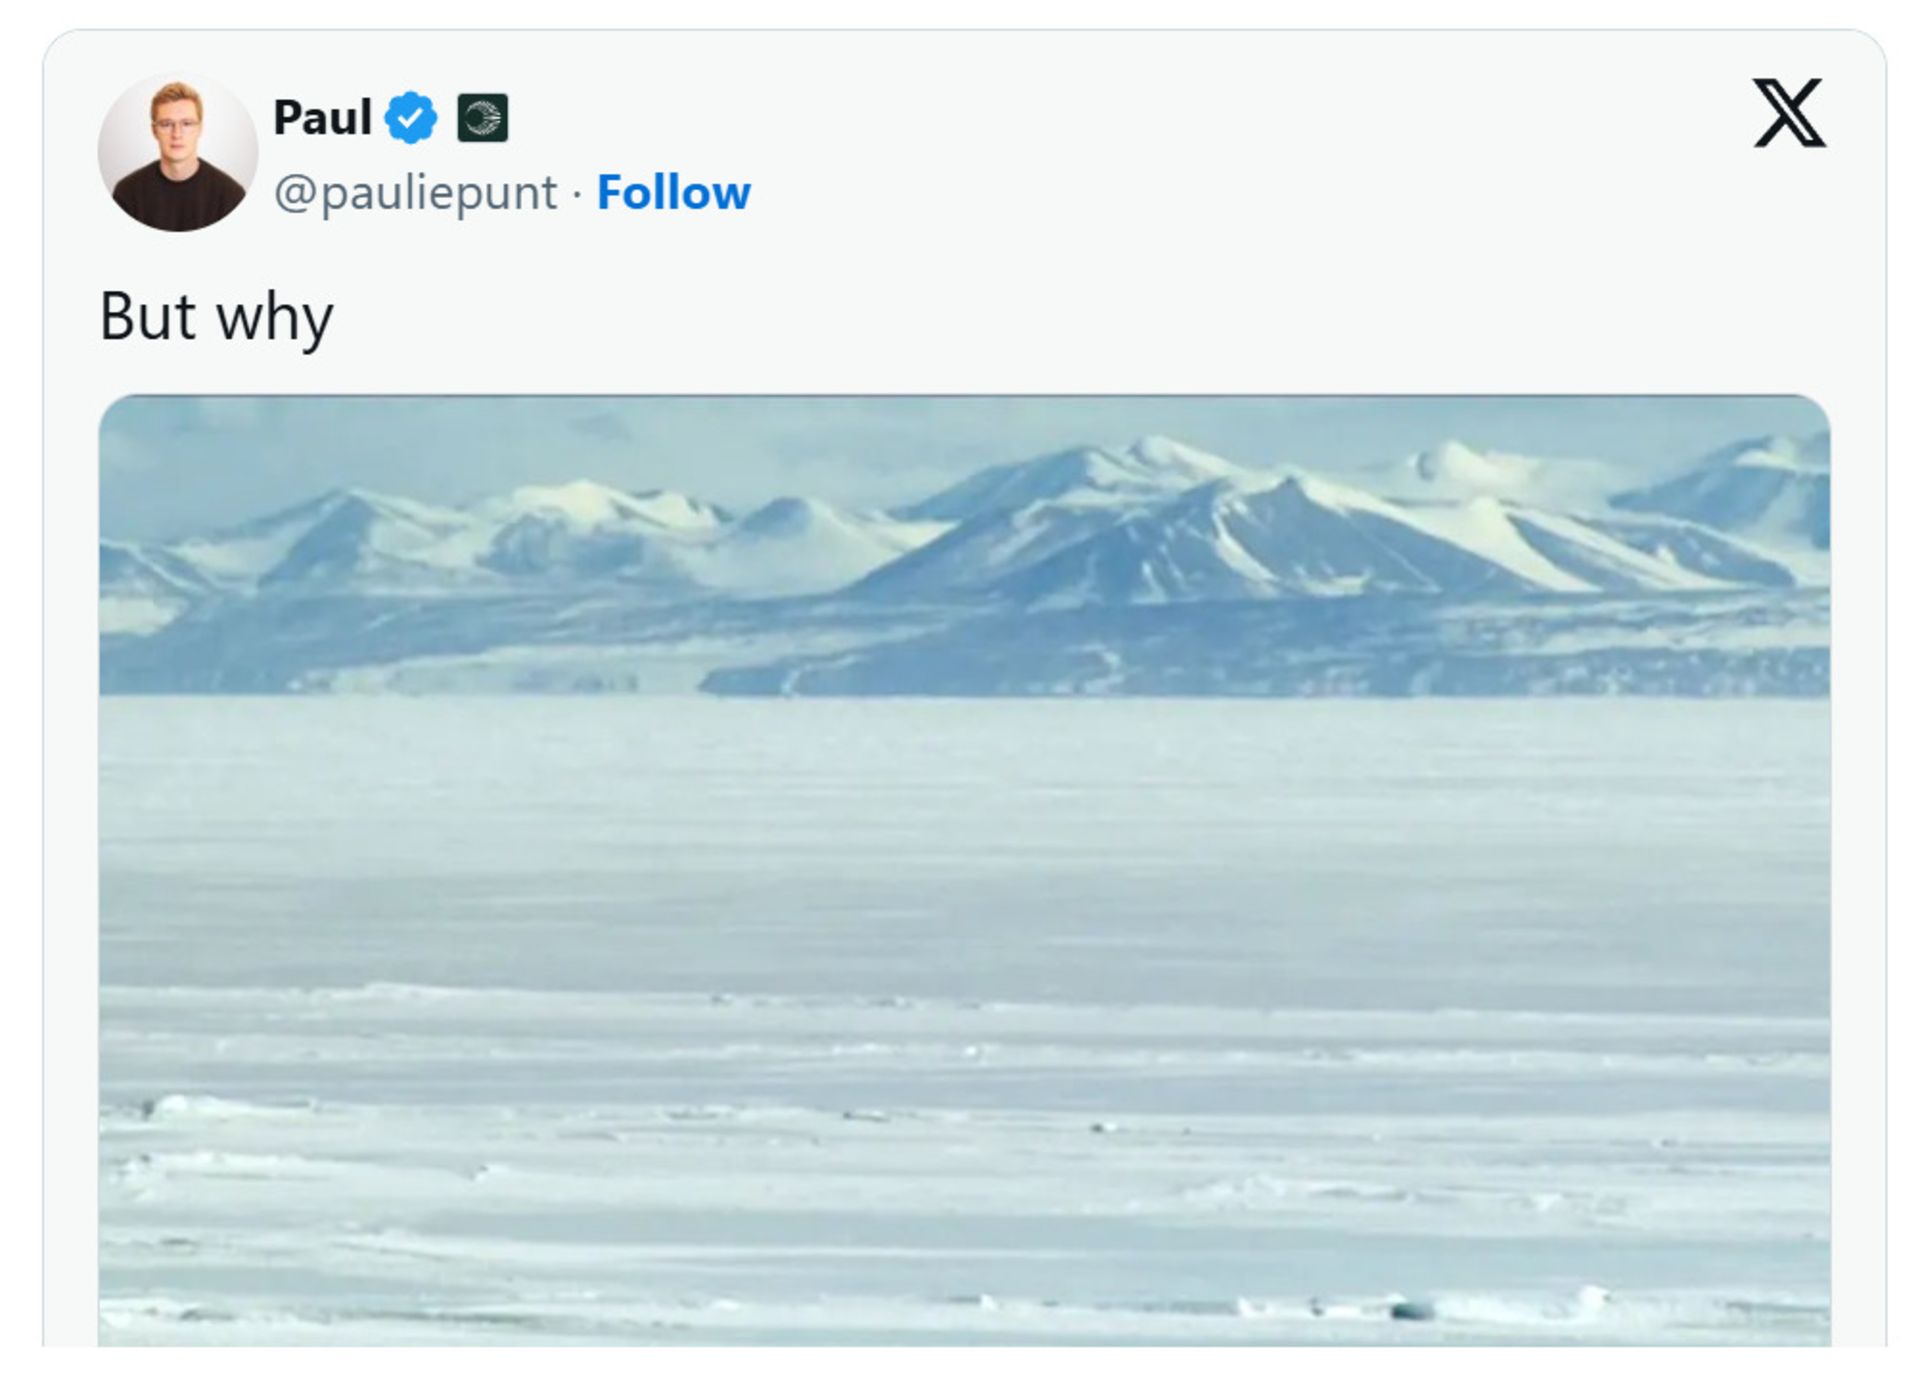
Task: Open the snowy mountain photo in the tweet
Action: click(964, 870)
